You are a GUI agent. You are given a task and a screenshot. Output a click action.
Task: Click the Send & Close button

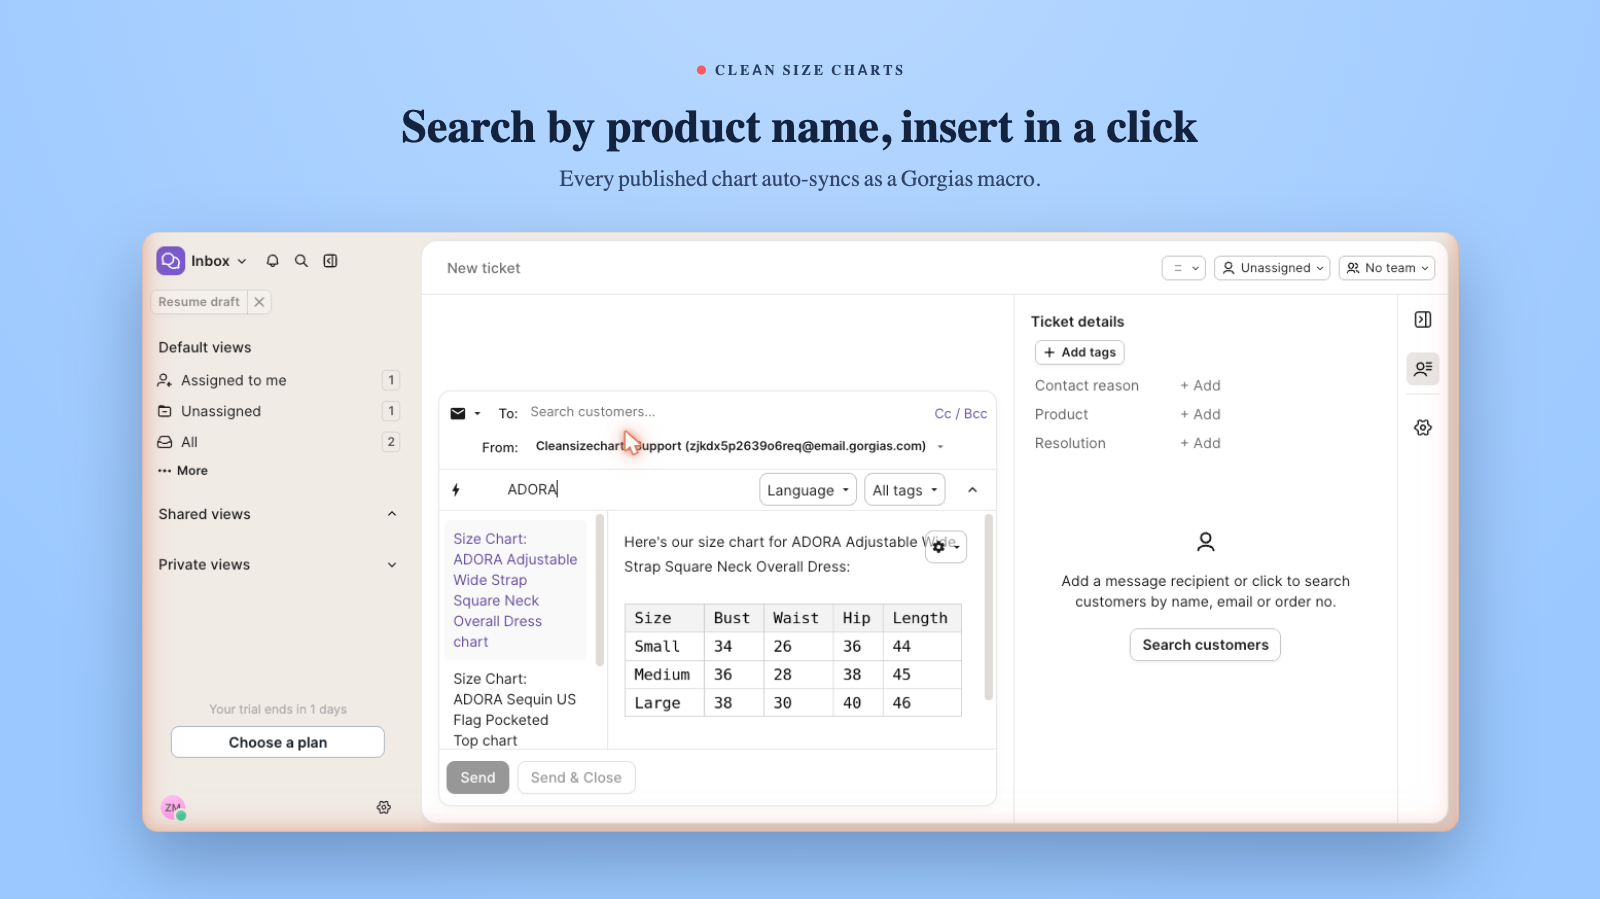[x=576, y=778]
